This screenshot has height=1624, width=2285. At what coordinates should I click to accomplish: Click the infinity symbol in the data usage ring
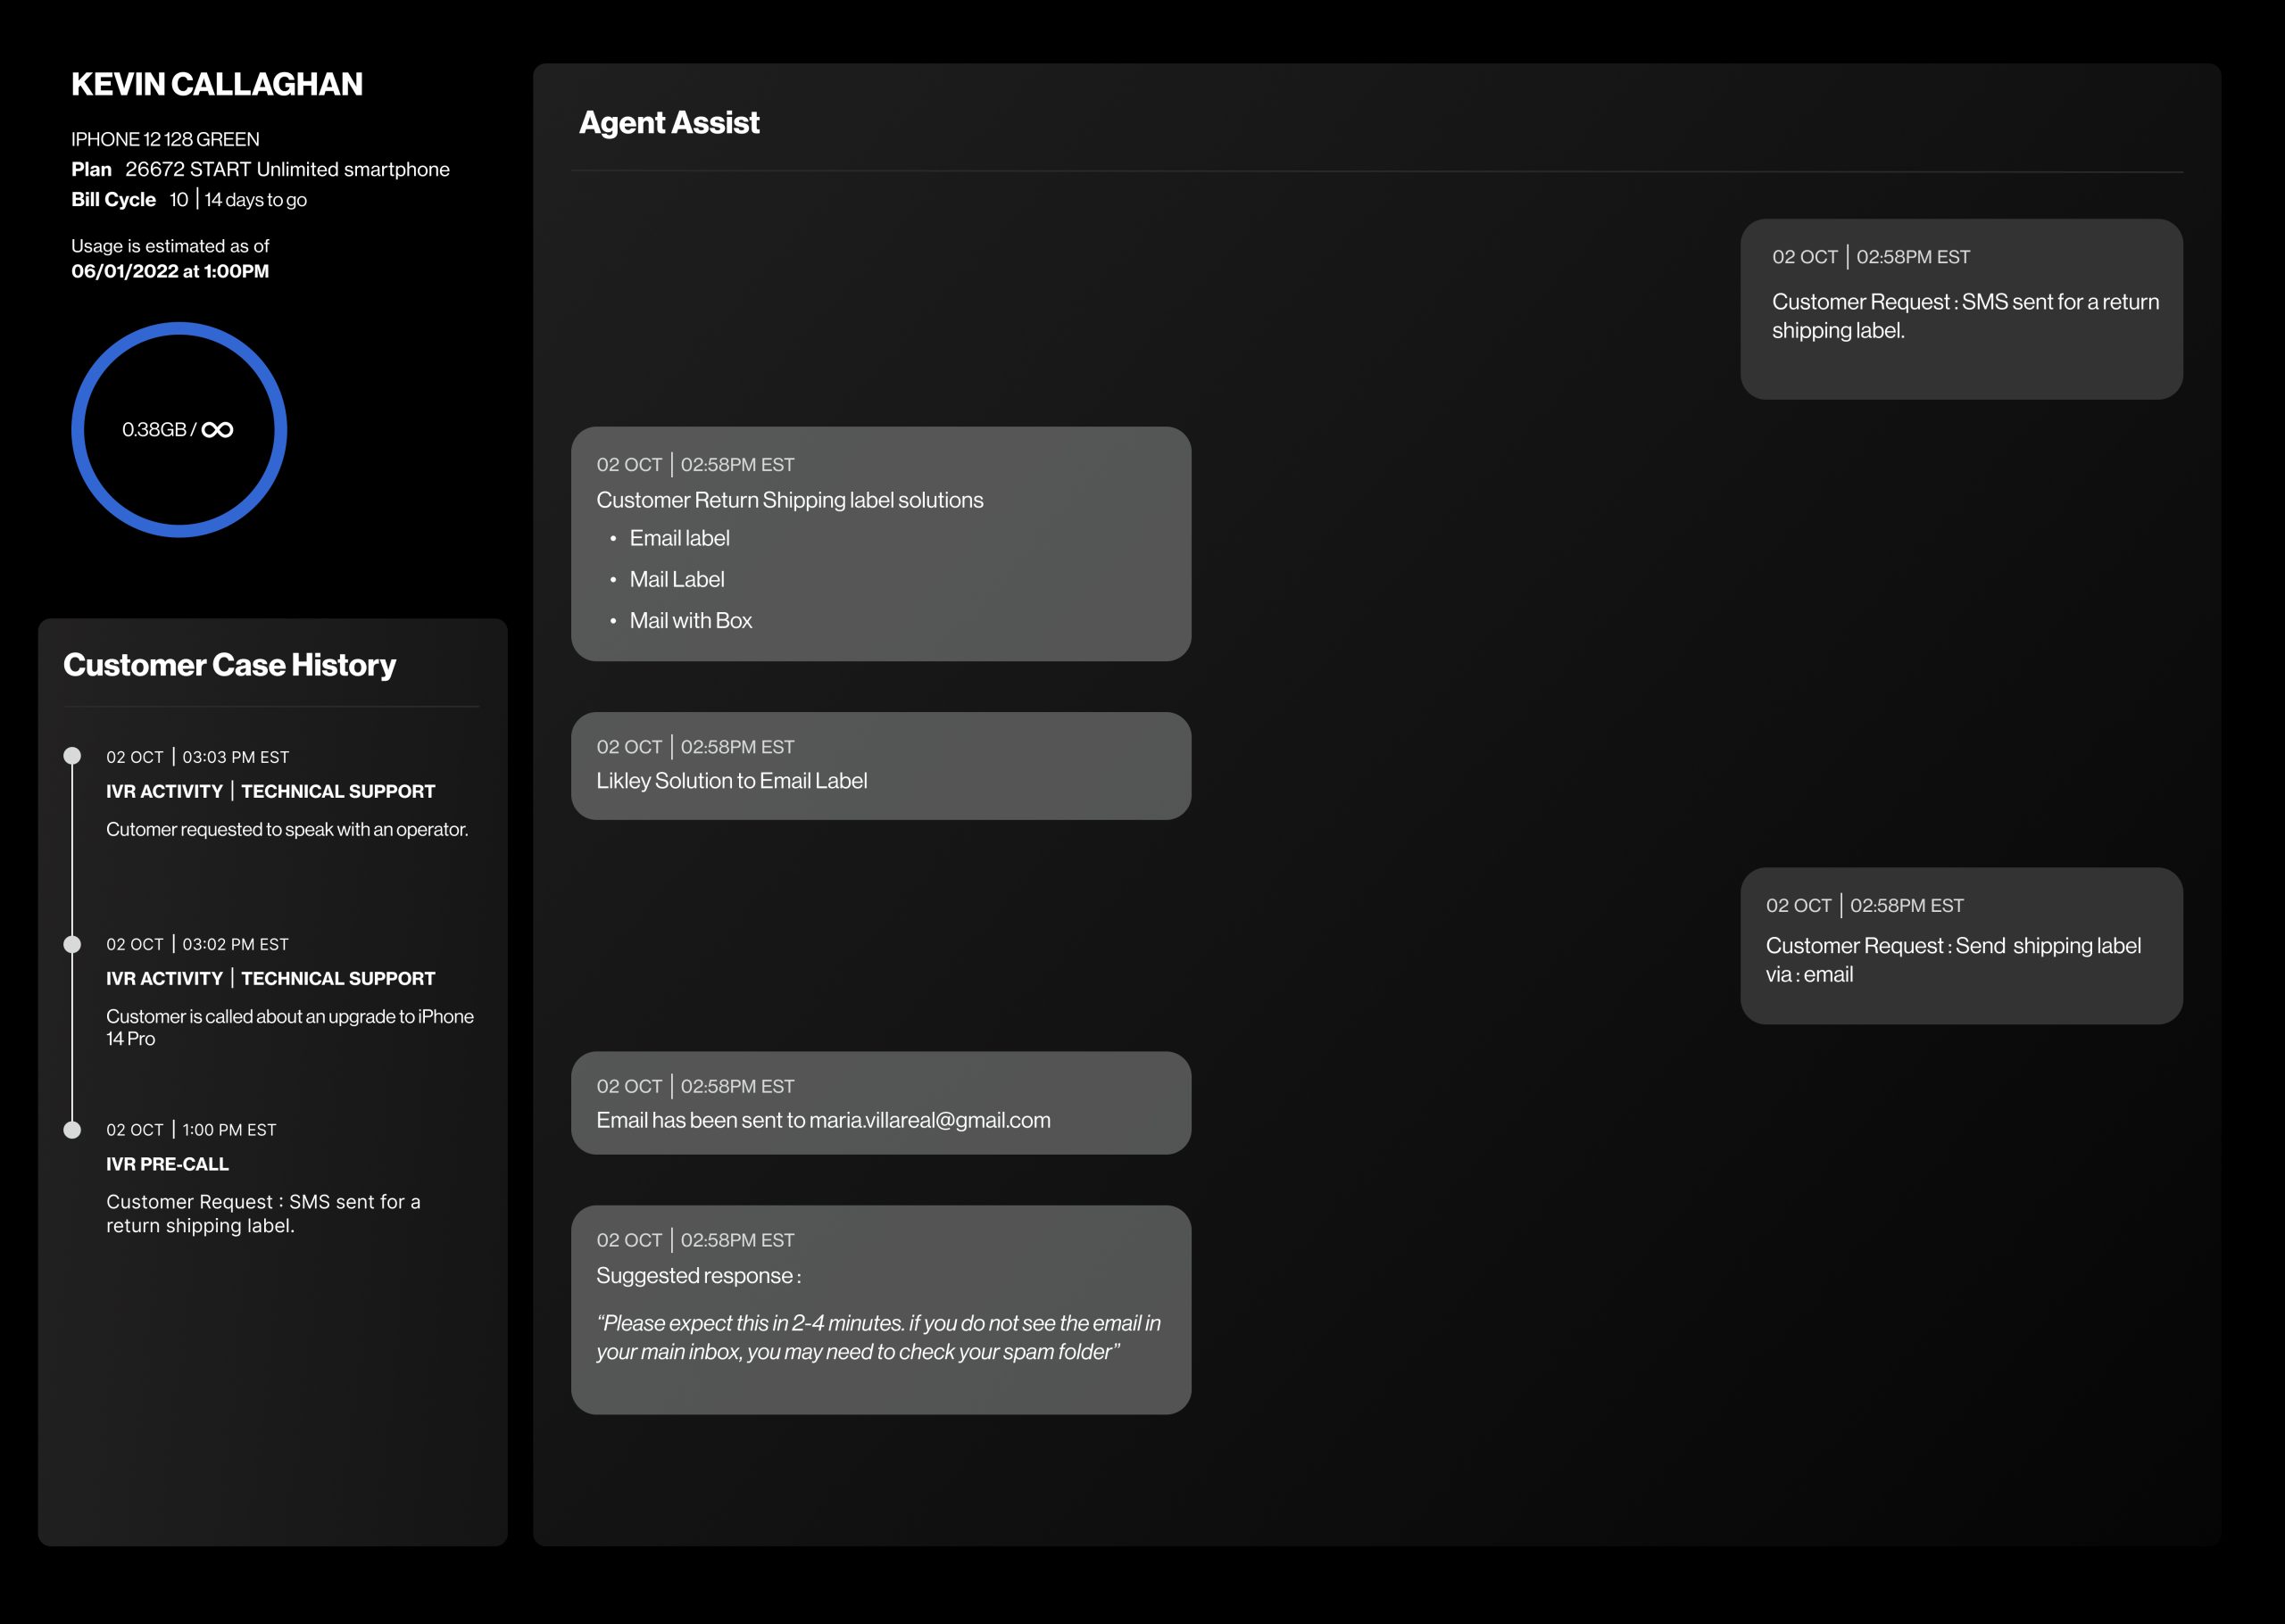pyautogui.click(x=217, y=430)
